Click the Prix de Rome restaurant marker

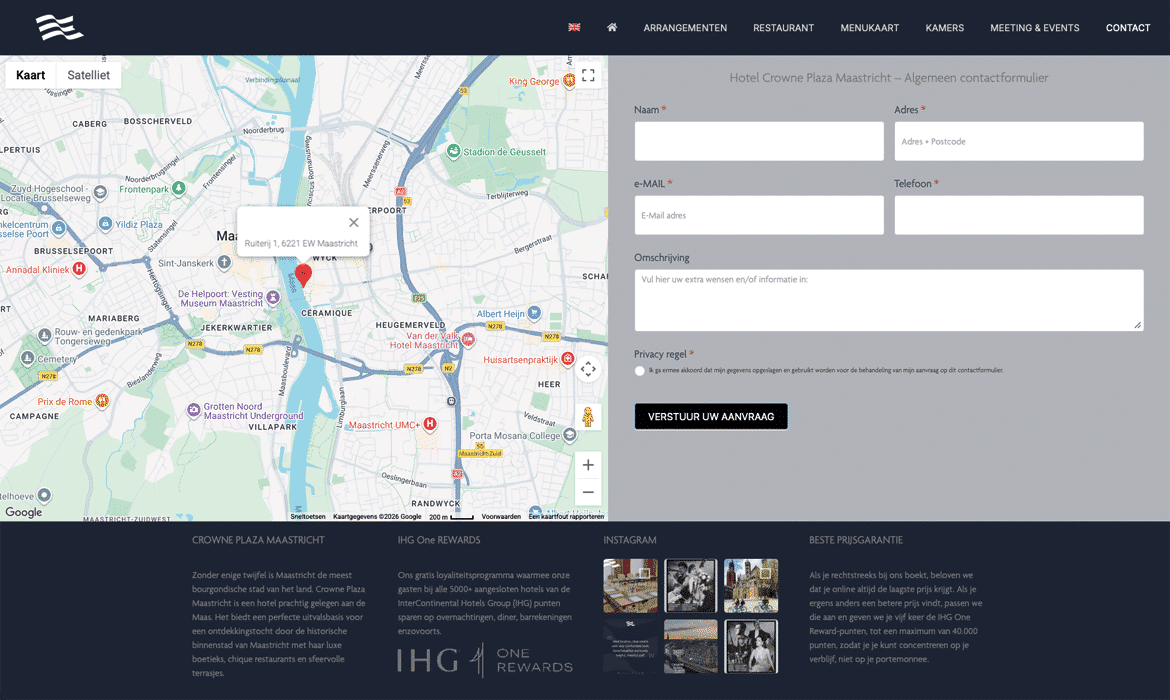[102, 401]
